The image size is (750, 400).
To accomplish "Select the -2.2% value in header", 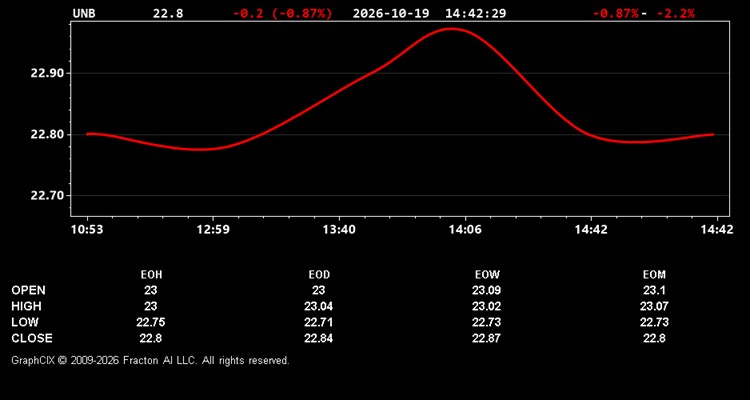I will coord(676,13).
